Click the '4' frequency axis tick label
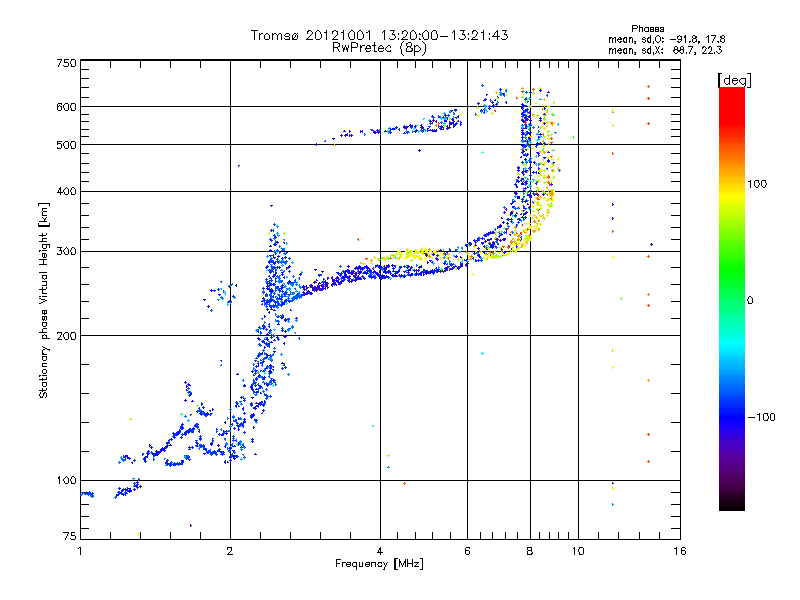Image resolution: width=800 pixels, height=600 pixels. point(380,551)
